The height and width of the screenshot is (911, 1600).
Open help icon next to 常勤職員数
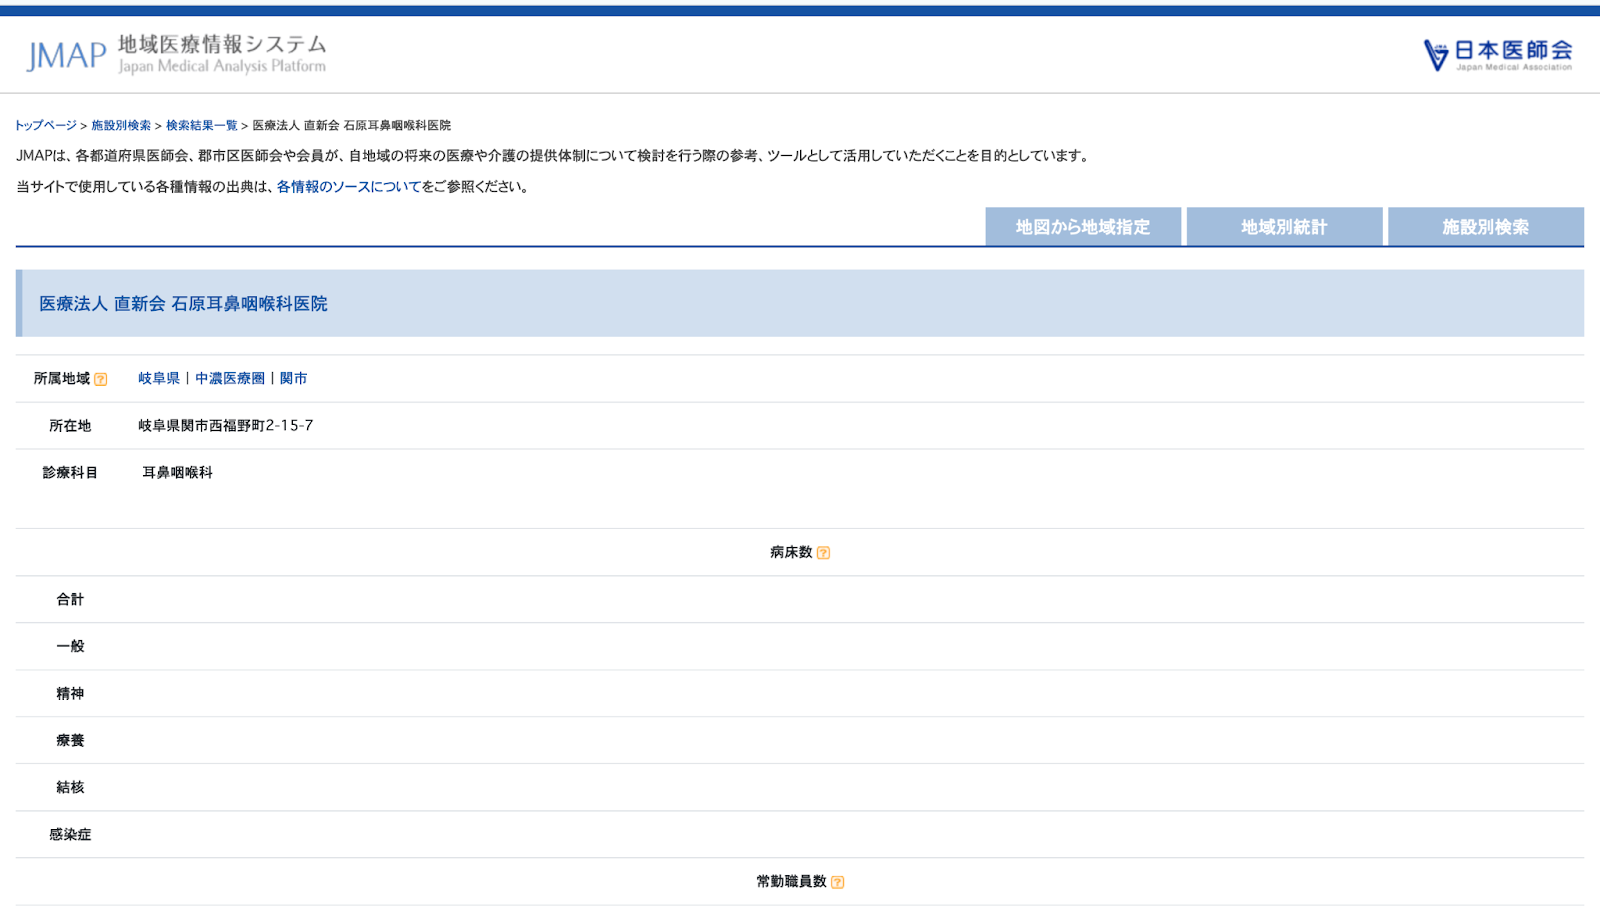tap(837, 882)
